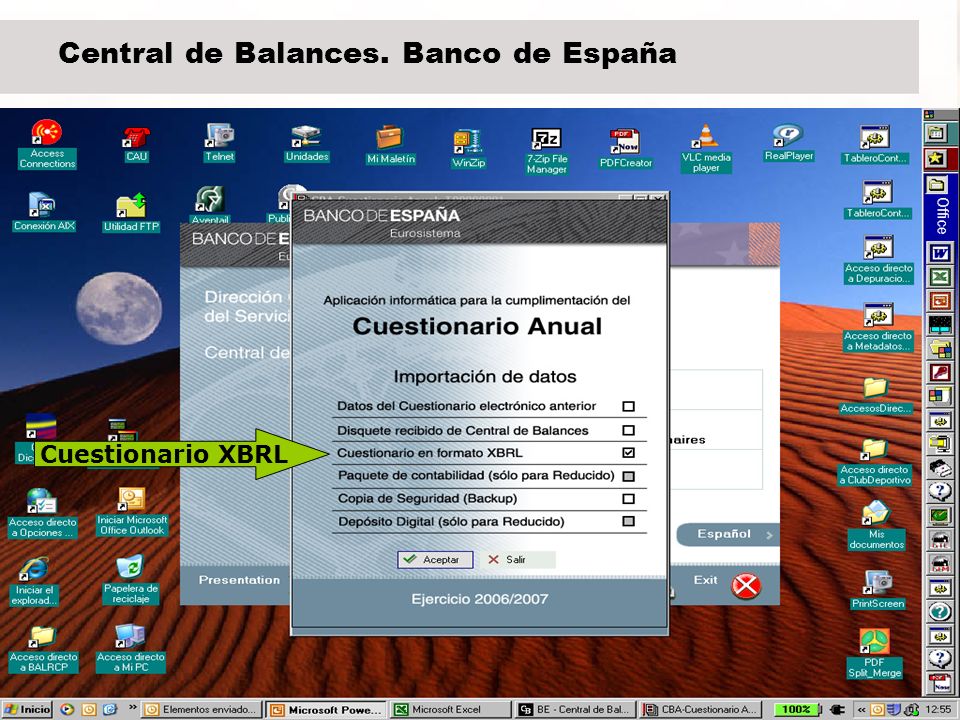Expand the quick launch chevron on the taskbar

click(x=132, y=708)
